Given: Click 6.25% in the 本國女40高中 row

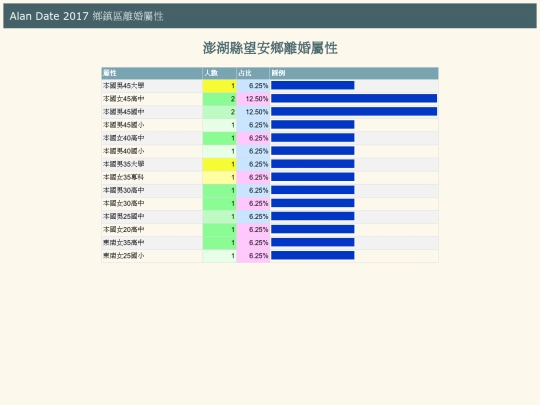Looking at the screenshot, I should point(258,138).
